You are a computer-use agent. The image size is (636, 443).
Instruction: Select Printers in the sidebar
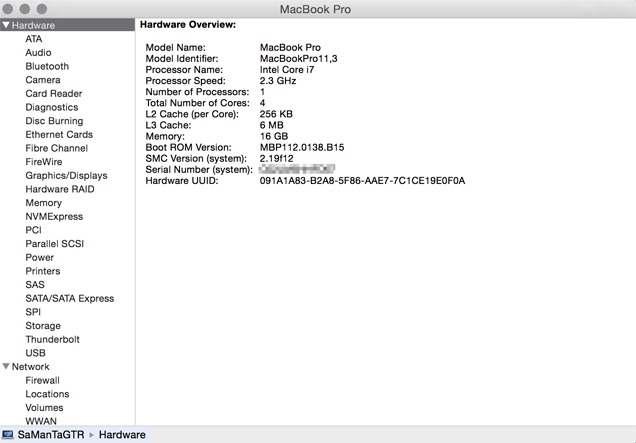click(43, 271)
